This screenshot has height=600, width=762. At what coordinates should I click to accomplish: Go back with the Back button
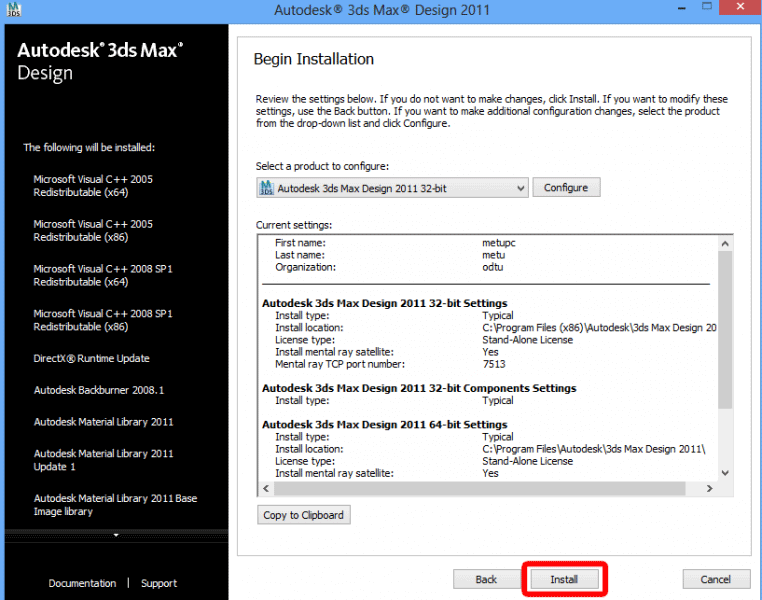(486, 579)
